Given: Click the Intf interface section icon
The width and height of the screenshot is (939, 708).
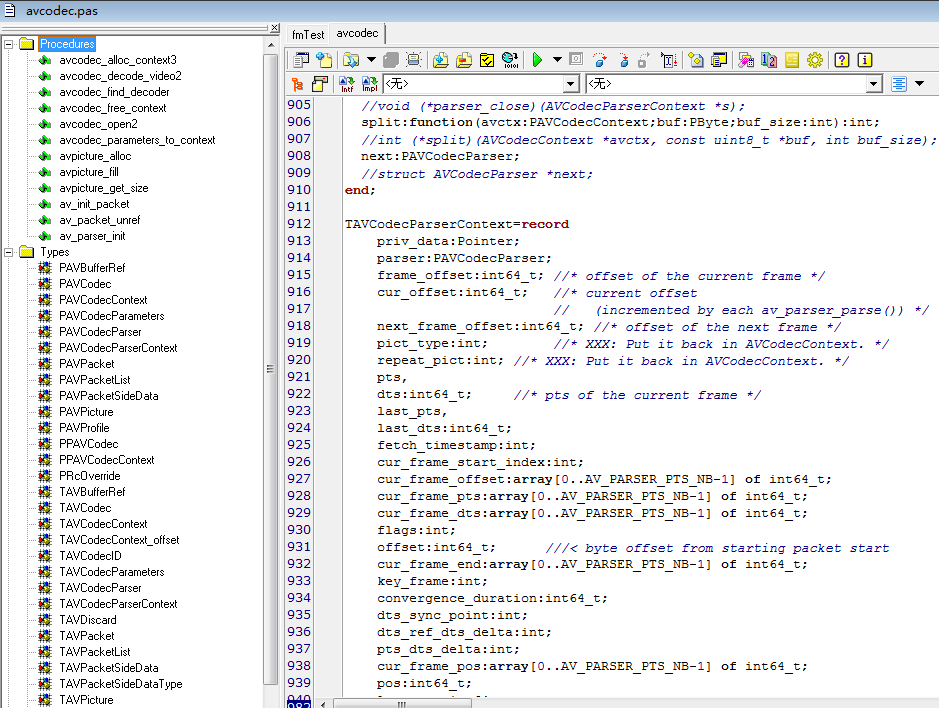Looking at the screenshot, I should click(346, 84).
